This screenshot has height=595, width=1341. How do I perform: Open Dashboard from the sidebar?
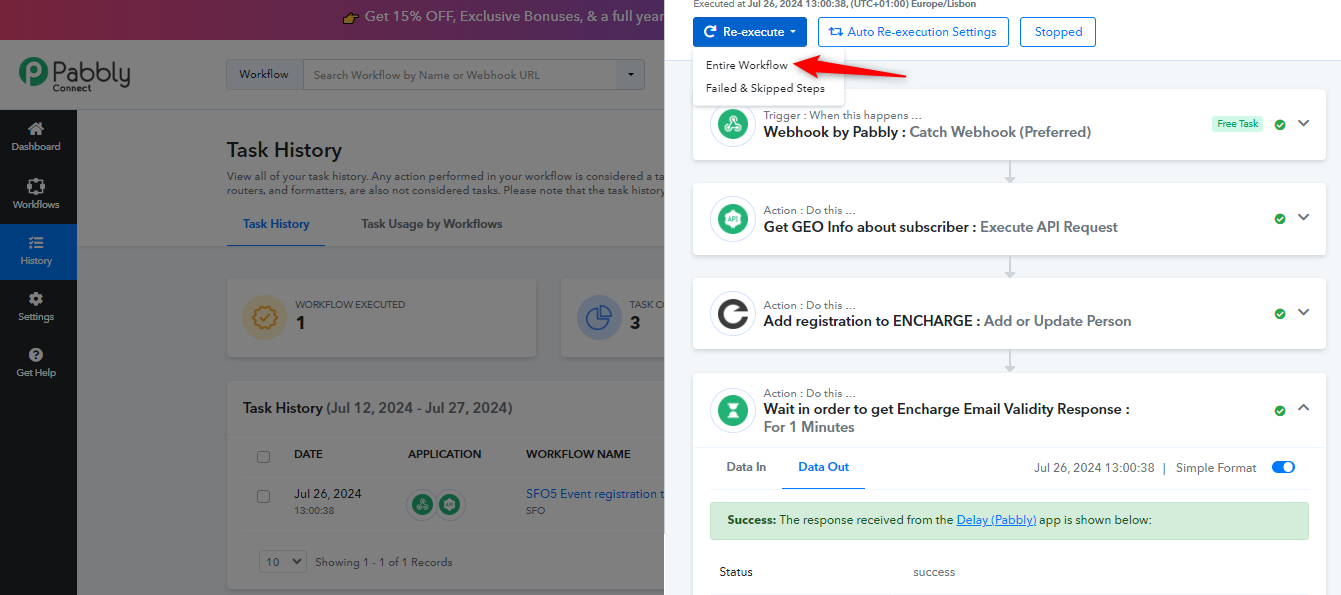(x=36, y=137)
